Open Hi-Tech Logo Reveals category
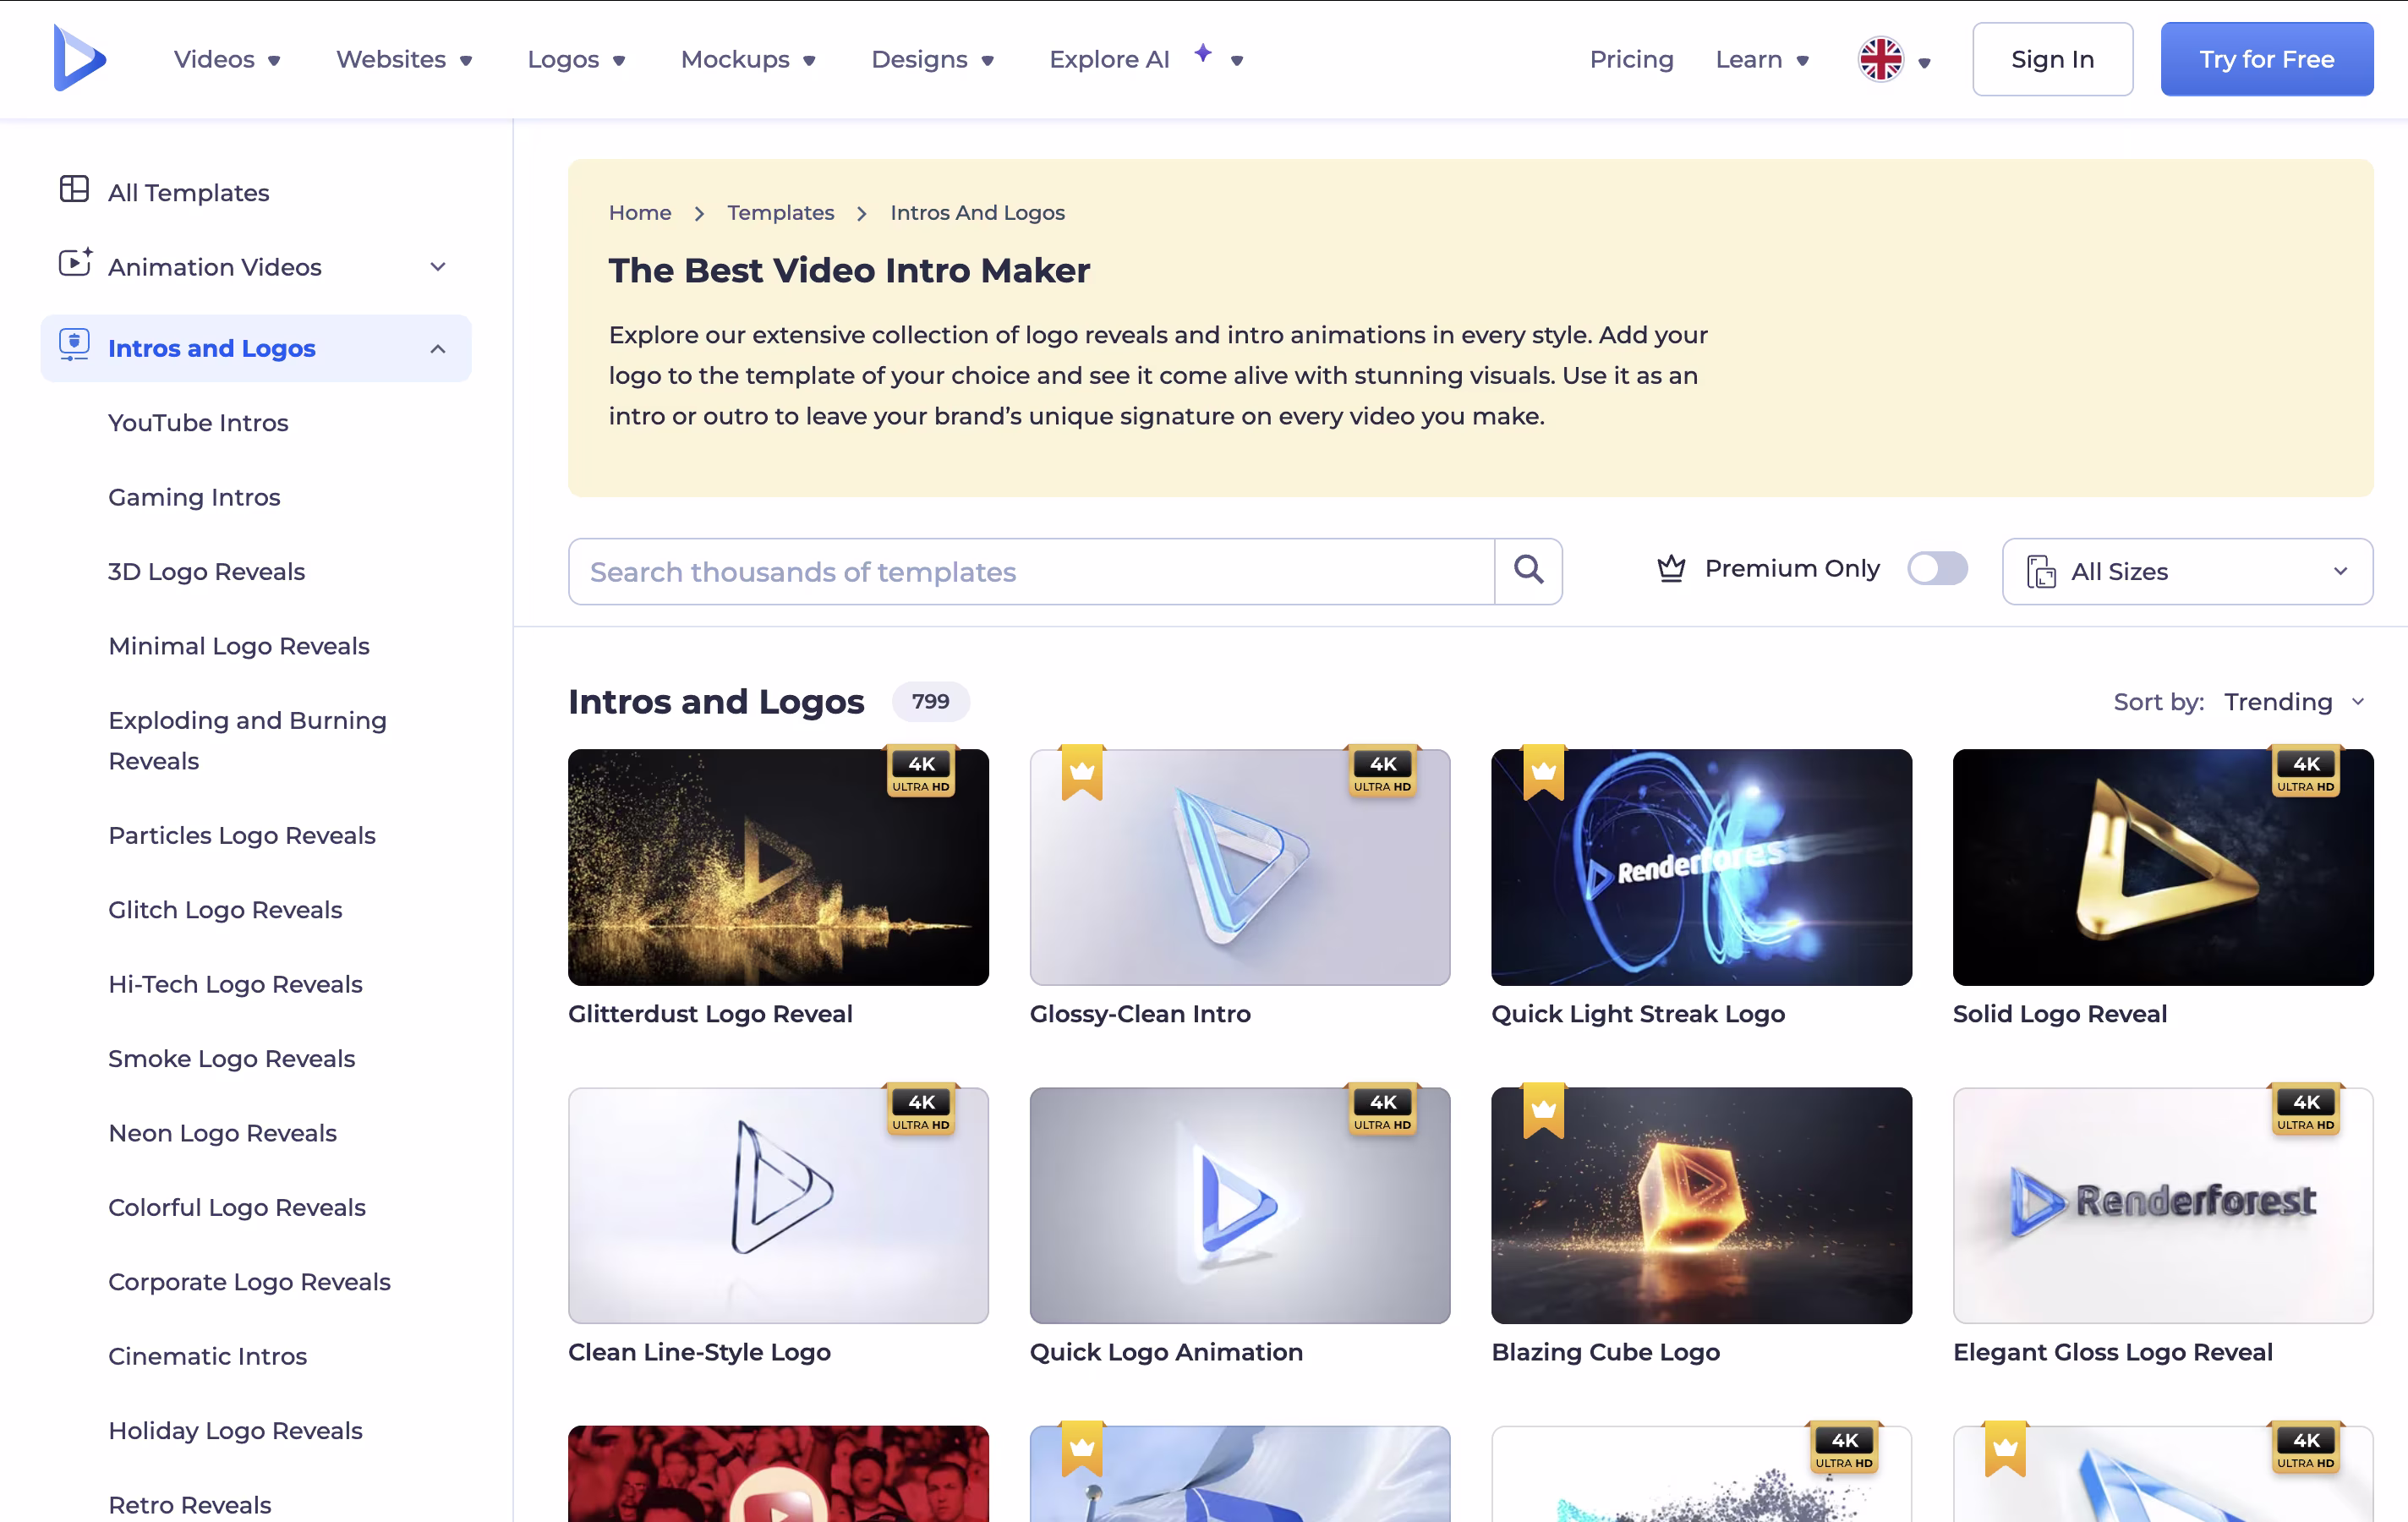This screenshot has height=1522, width=2408. coord(235,985)
